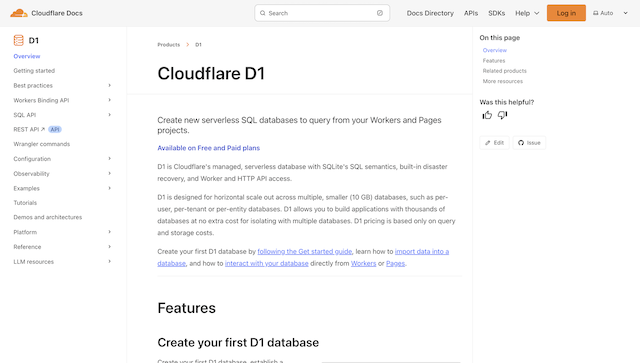Open the Help dropdown menu
Image resolution: width=640 pixels, height=363 pixels.
[527, 13]
